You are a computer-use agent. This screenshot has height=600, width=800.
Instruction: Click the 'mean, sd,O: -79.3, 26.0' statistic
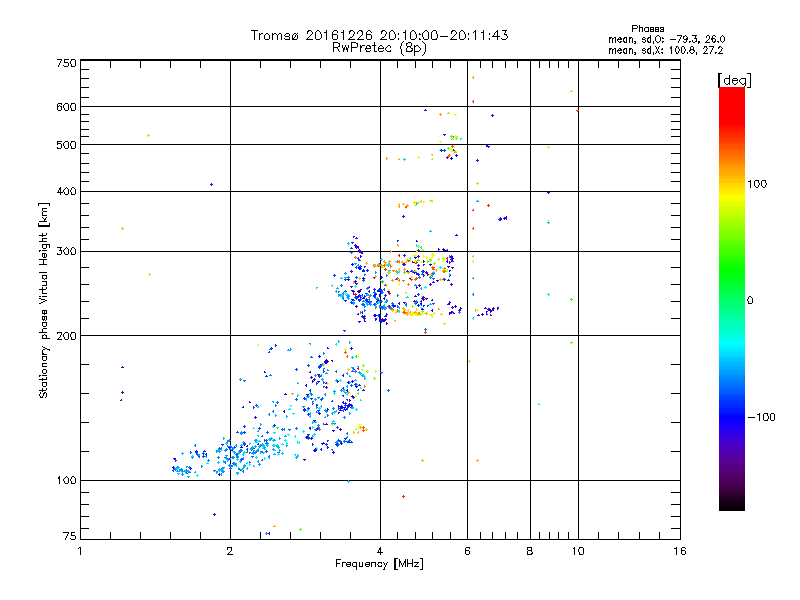tap(666, 39)
